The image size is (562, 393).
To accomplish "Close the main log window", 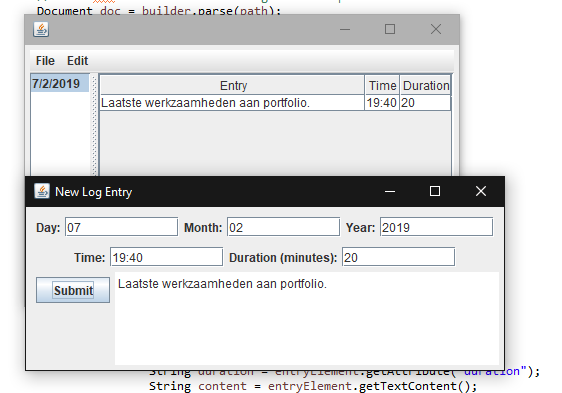I will coord(436,29).
